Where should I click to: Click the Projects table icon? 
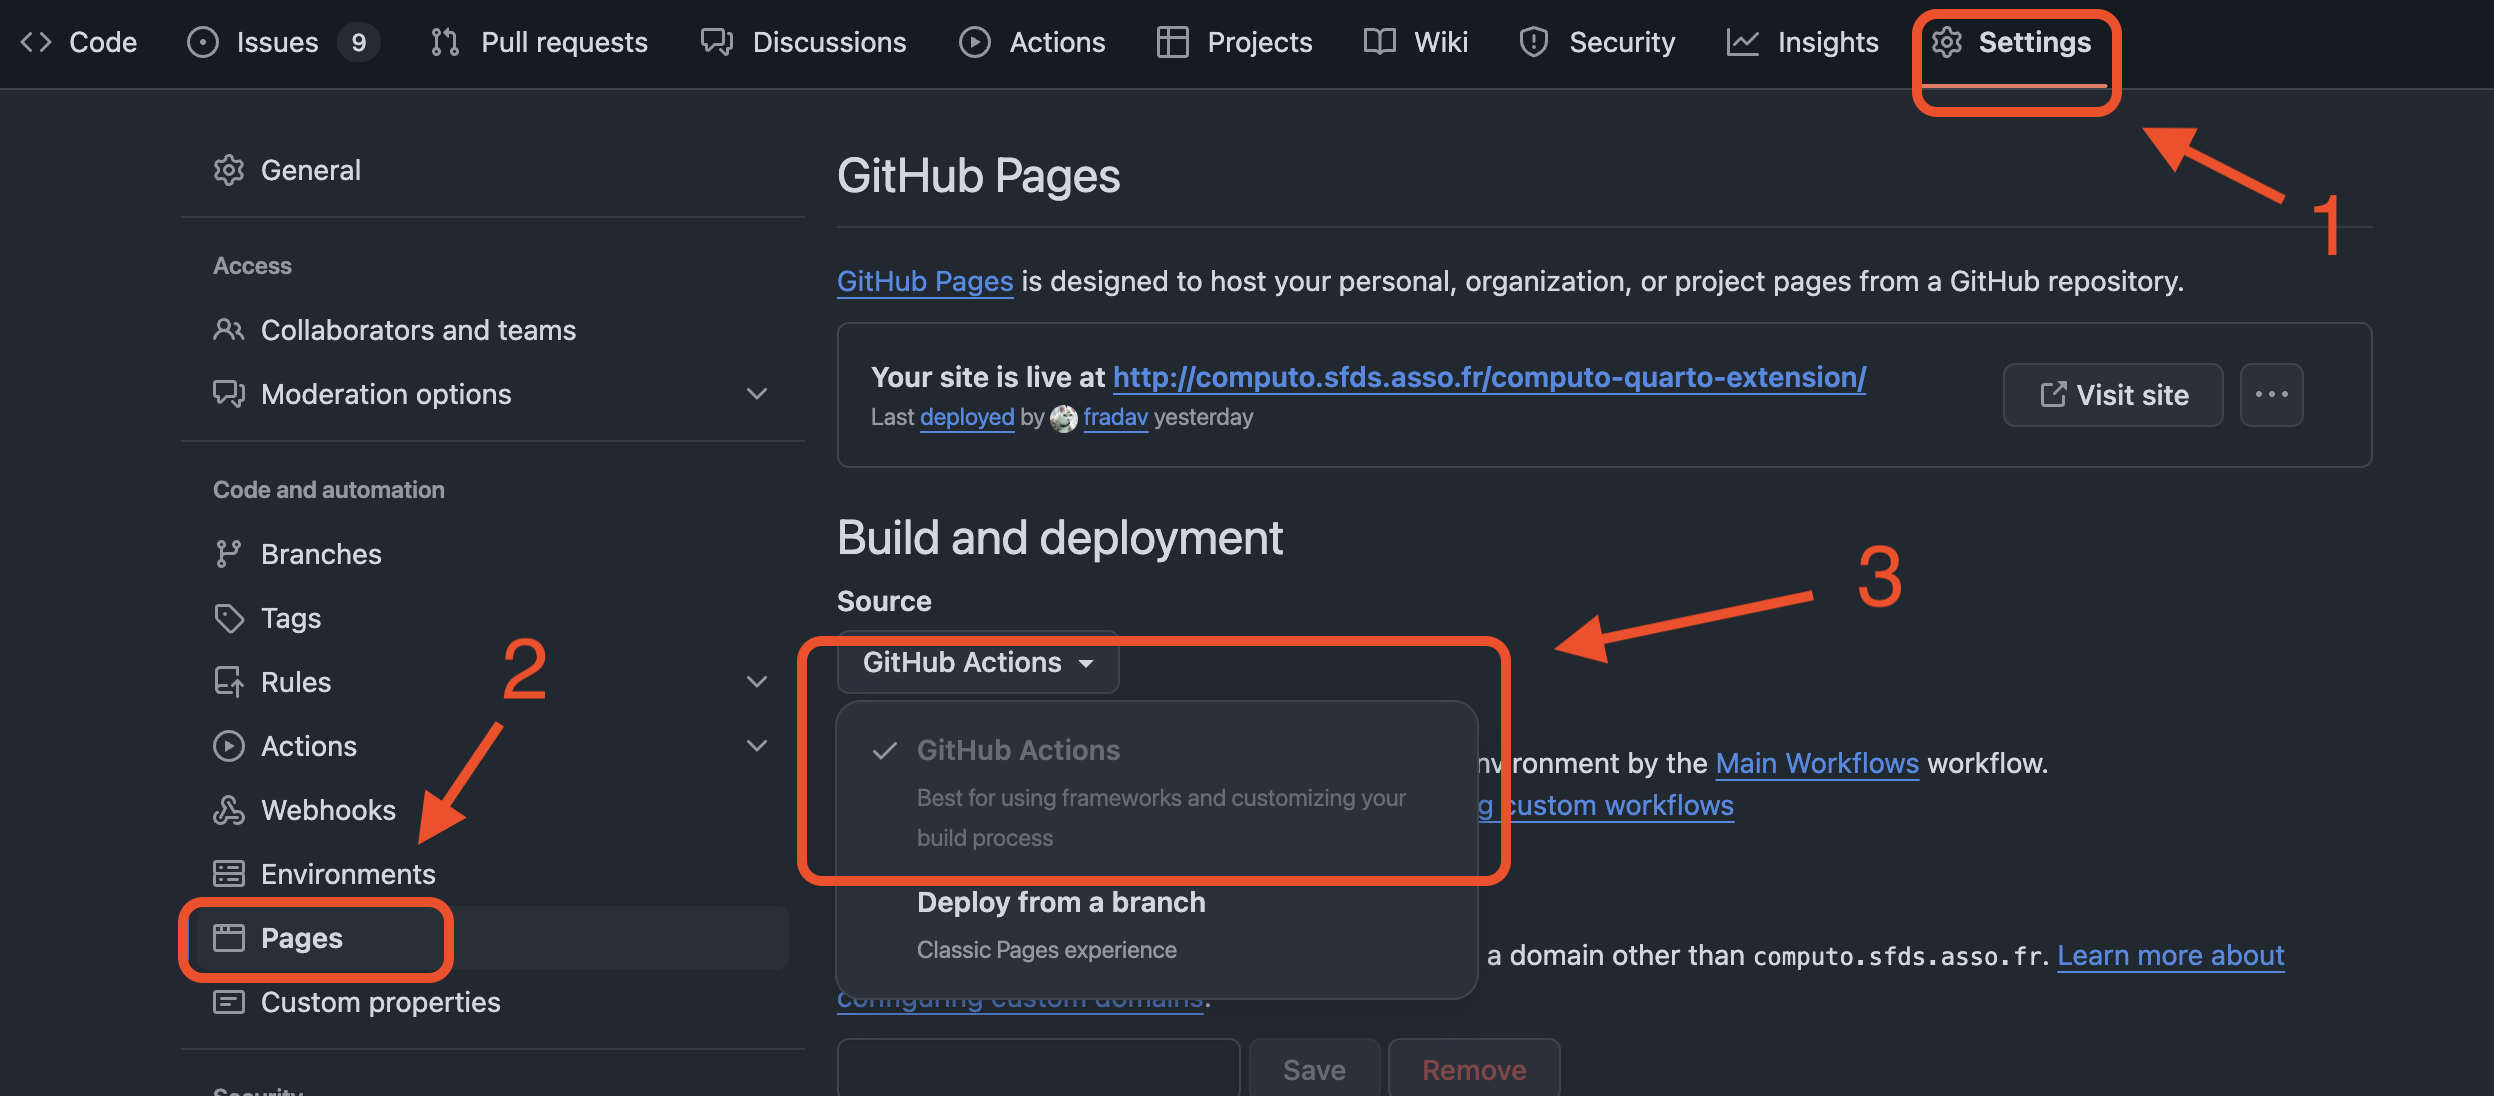tap(1173, 42)
